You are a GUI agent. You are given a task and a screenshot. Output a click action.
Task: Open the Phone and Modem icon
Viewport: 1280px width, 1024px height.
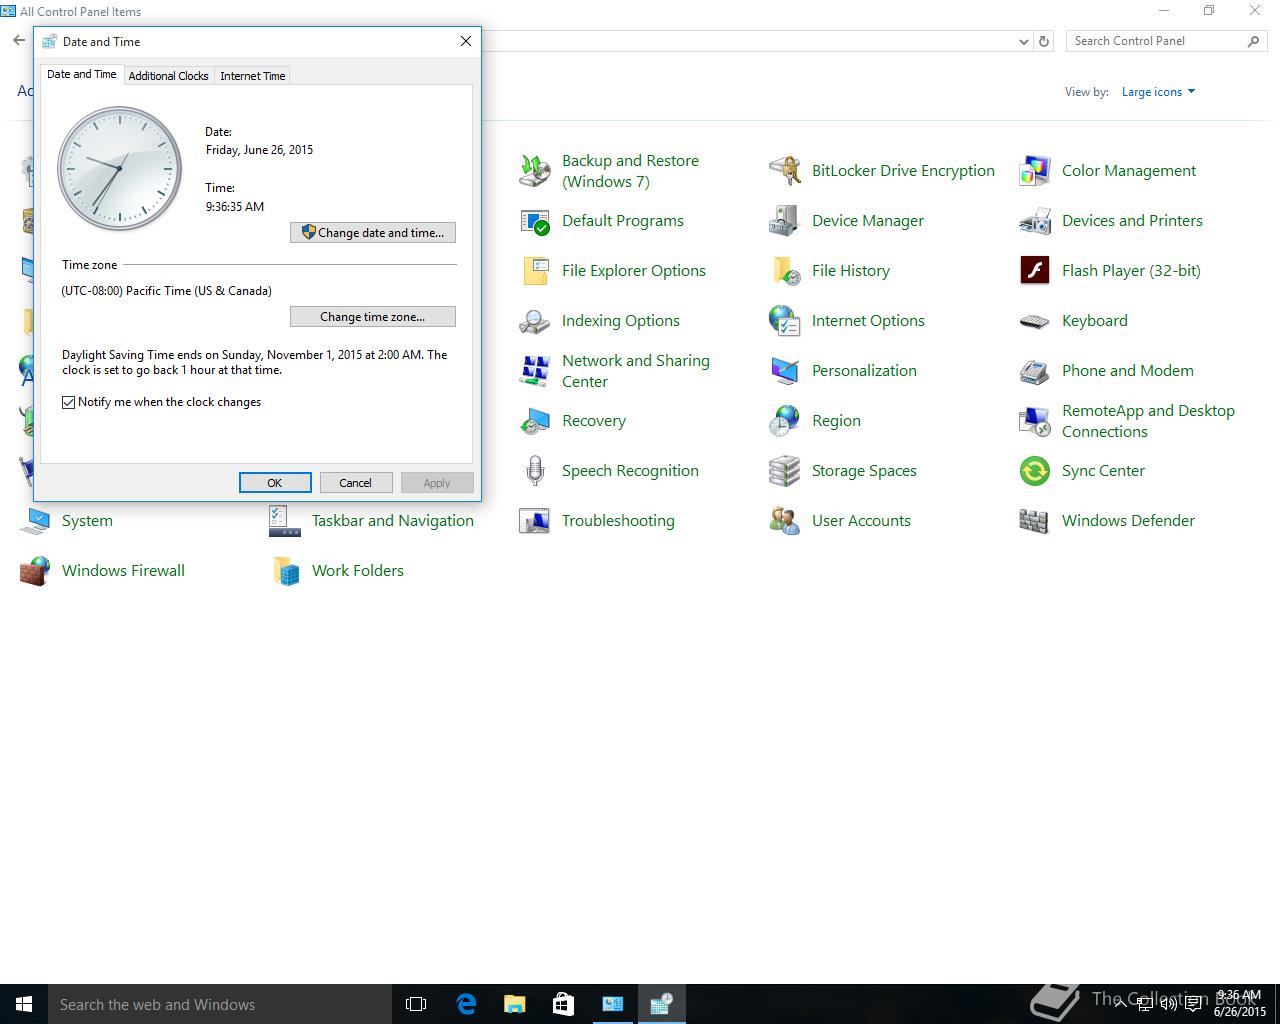point(1035,371)
